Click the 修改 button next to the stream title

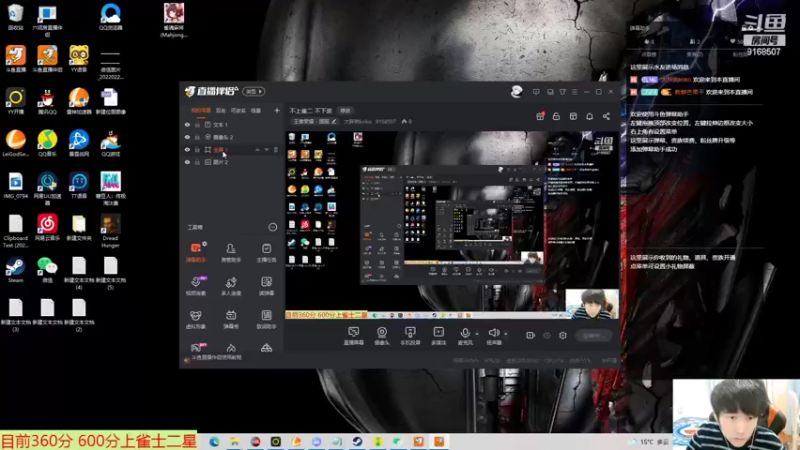point(345,111)
